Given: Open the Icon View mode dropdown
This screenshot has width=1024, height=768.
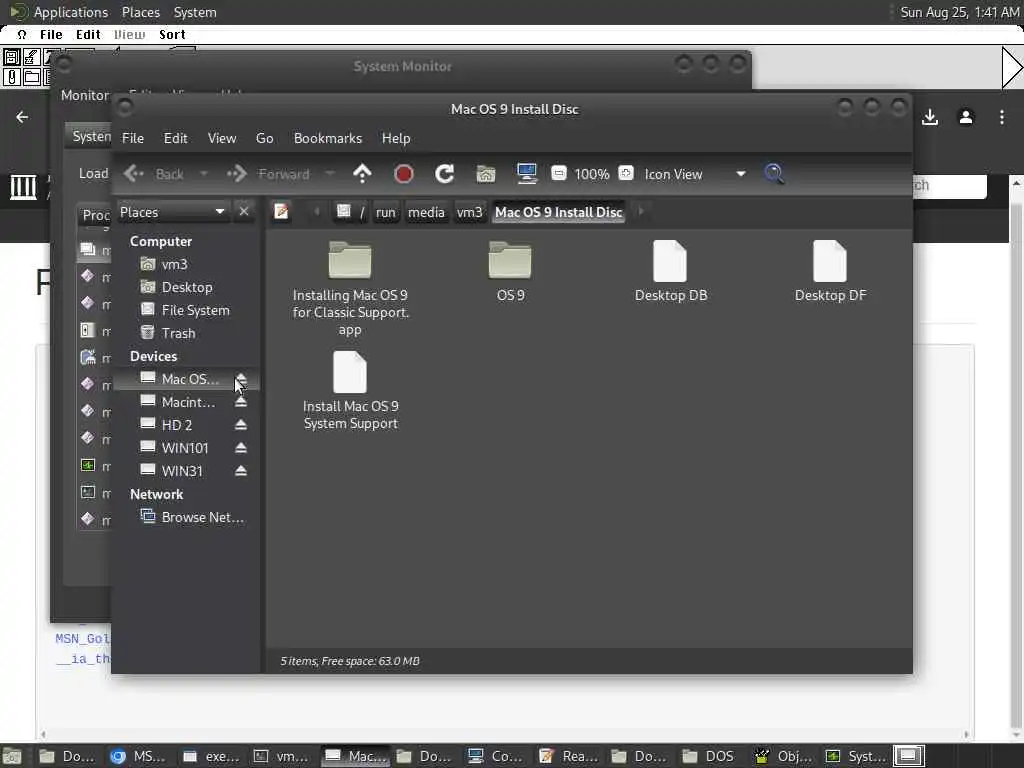Looking at the screenshot, I should (x=696, y=174).
